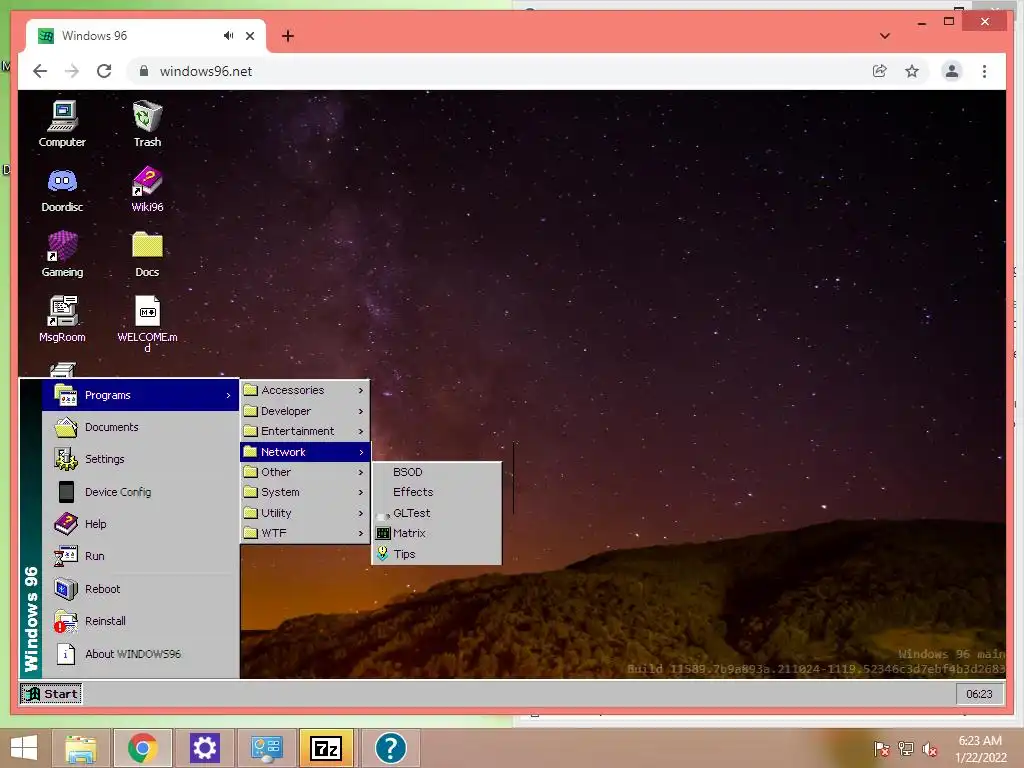Viewport: 1024px width, 768px height.
Task: Expand the System submenu arrow
Action: point(360,492)
